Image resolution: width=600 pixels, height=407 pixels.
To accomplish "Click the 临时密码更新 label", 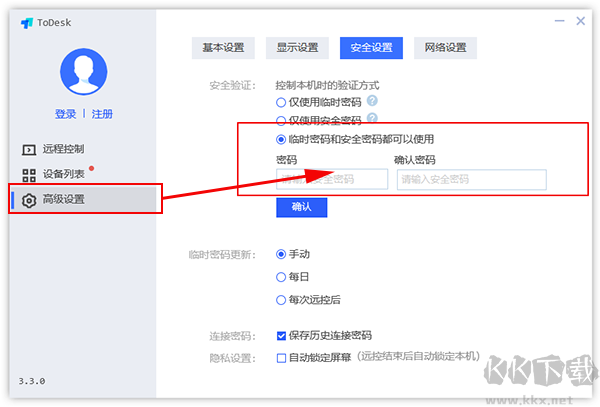I will pos(222,255).
